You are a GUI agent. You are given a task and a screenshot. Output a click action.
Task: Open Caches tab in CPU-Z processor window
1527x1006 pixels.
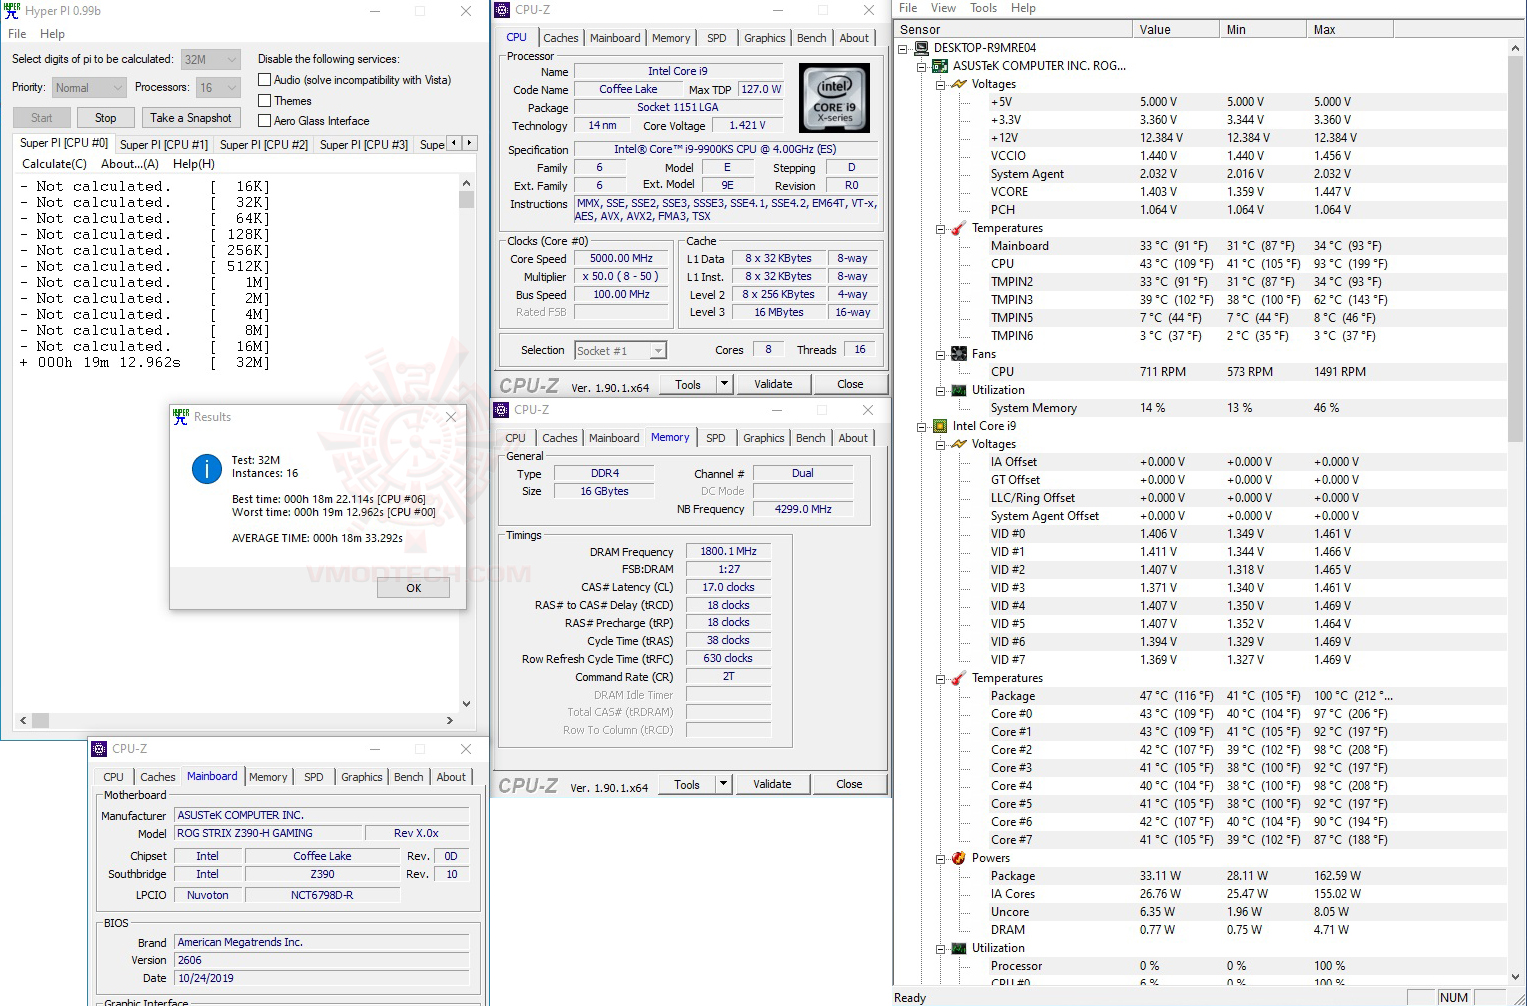(561, 38)
